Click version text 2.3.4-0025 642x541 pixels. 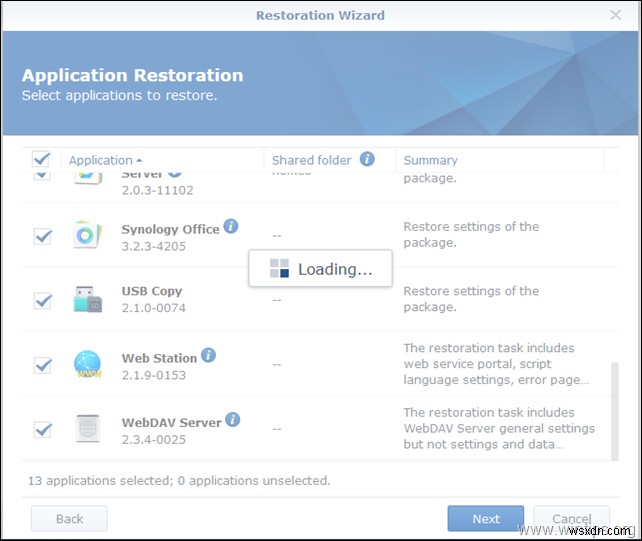(x=154, y=439)
